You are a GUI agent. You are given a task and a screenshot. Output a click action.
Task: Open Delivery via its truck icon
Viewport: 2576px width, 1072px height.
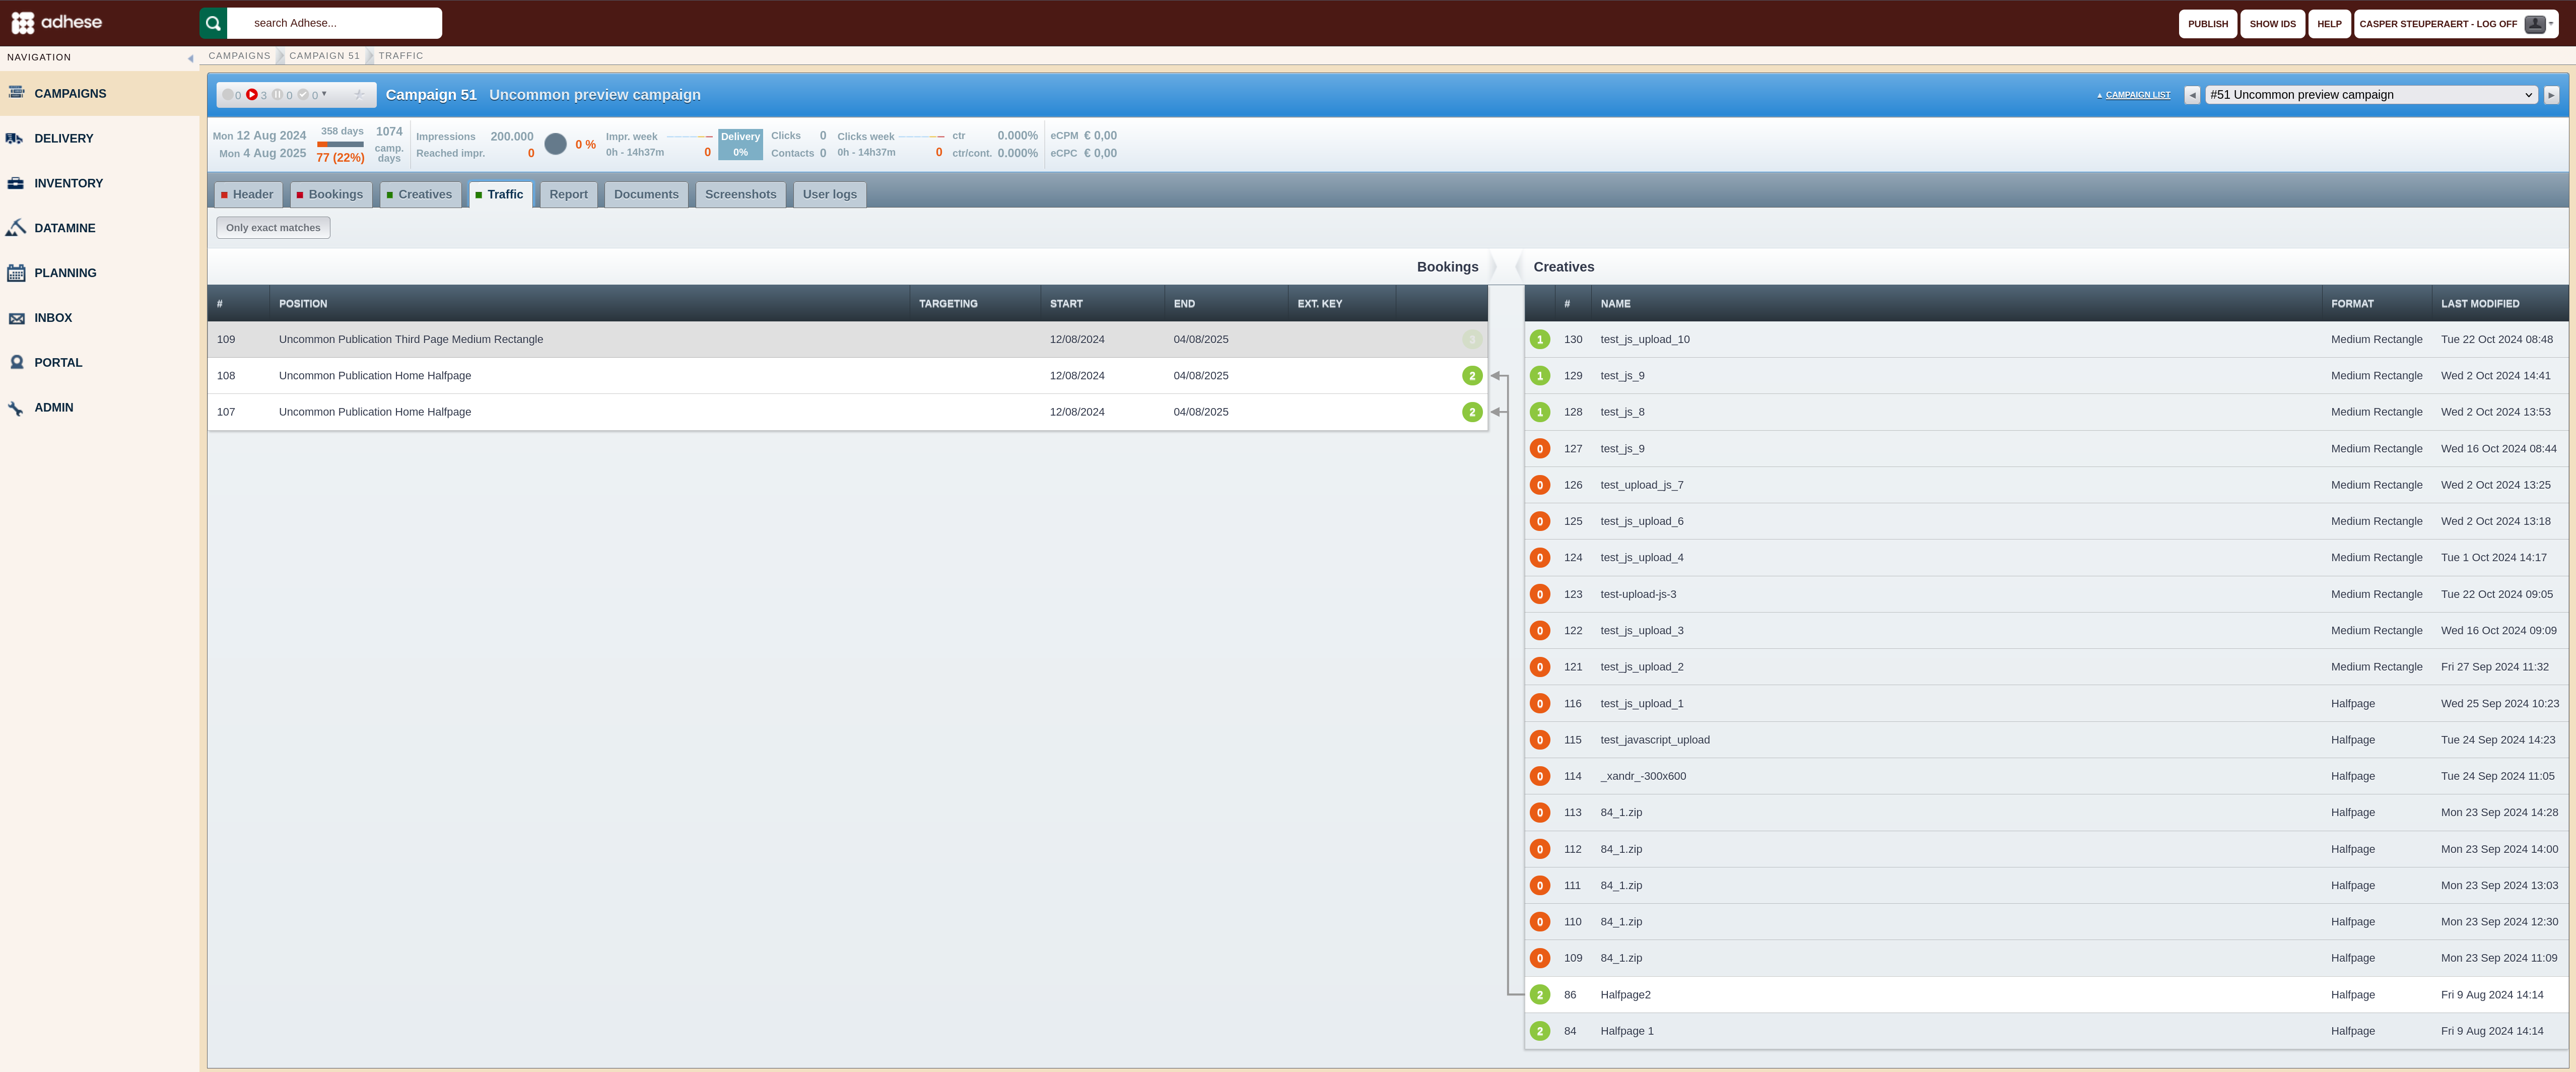(15, 138)
